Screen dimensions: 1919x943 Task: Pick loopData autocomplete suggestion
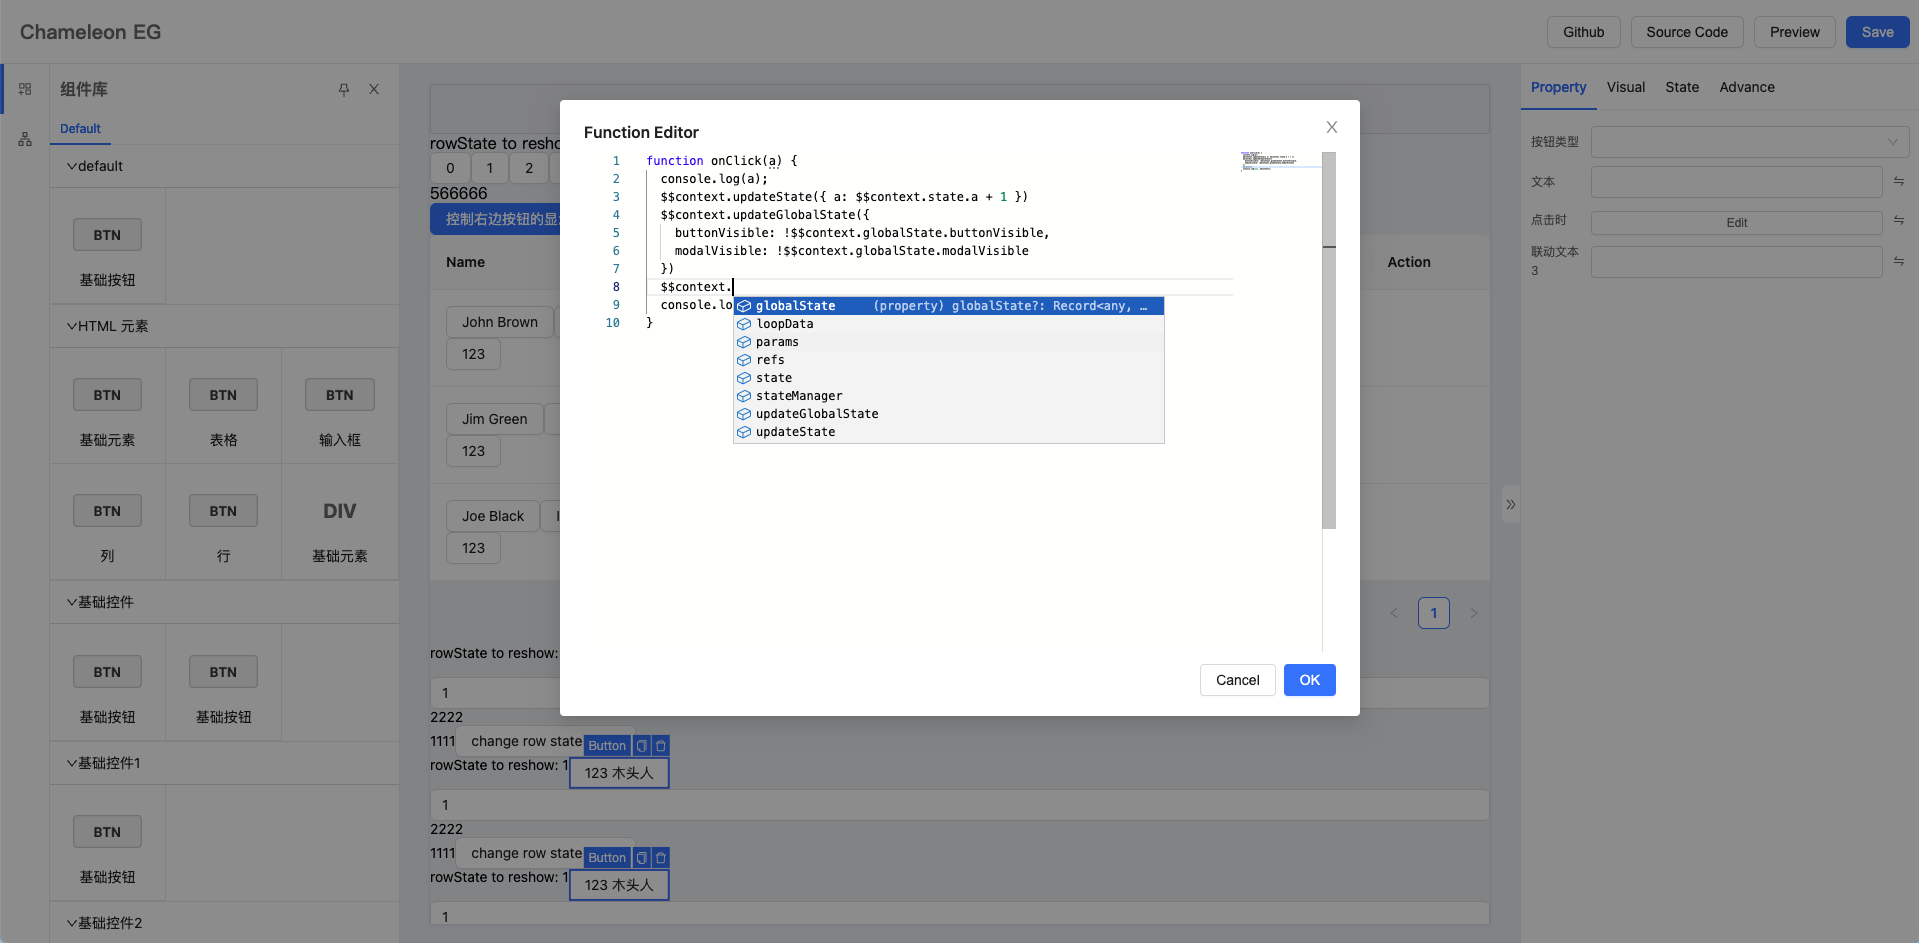(x=949, y=324)
